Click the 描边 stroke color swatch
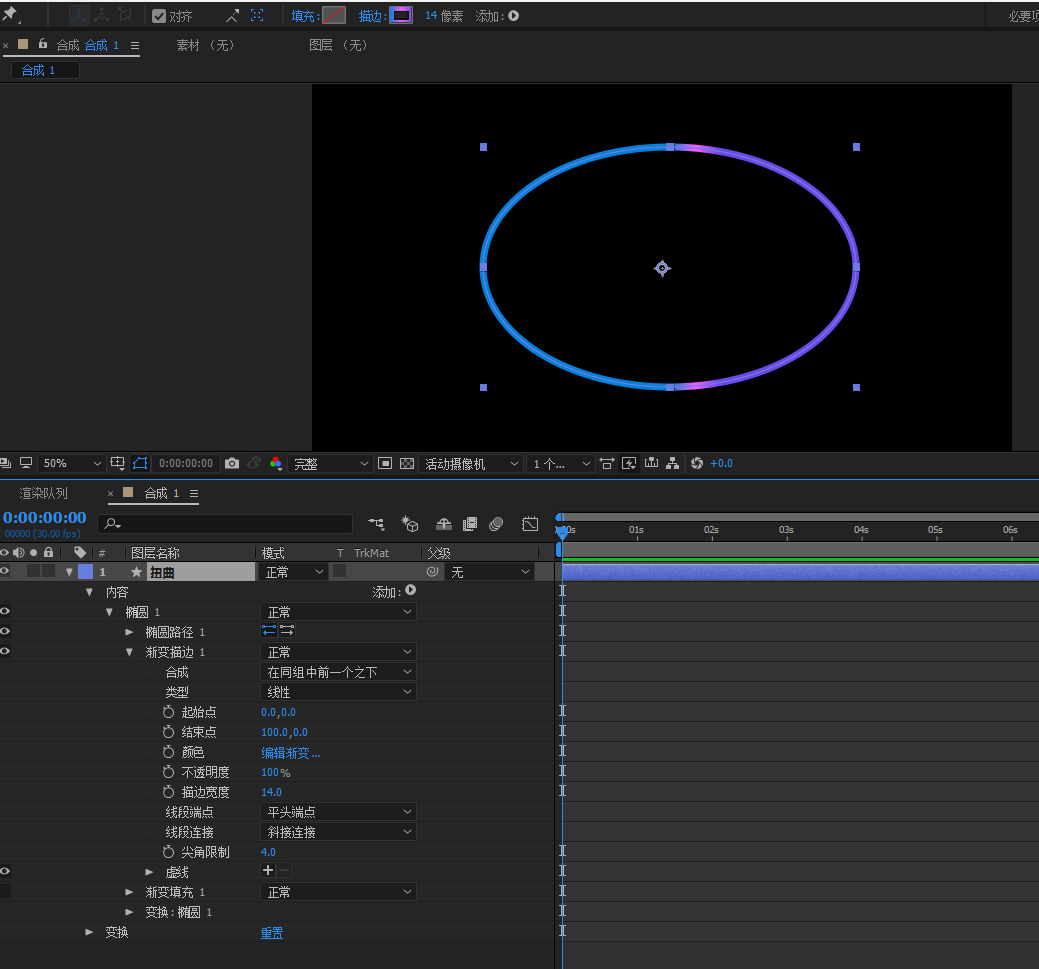The image size is (1039, 969). [401, 15]
